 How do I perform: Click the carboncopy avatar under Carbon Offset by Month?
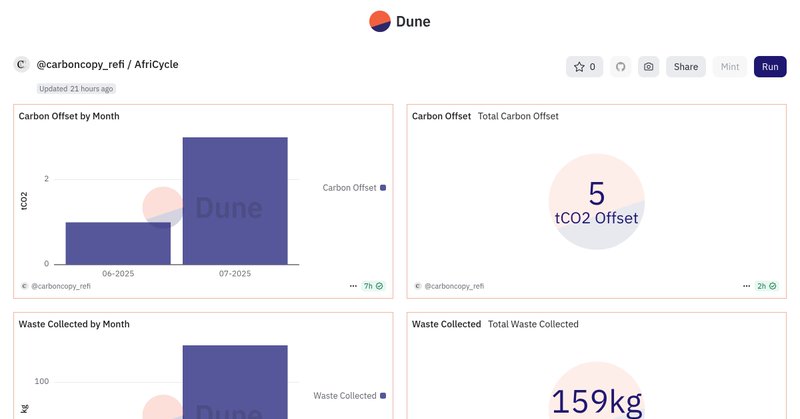[24, 286]
